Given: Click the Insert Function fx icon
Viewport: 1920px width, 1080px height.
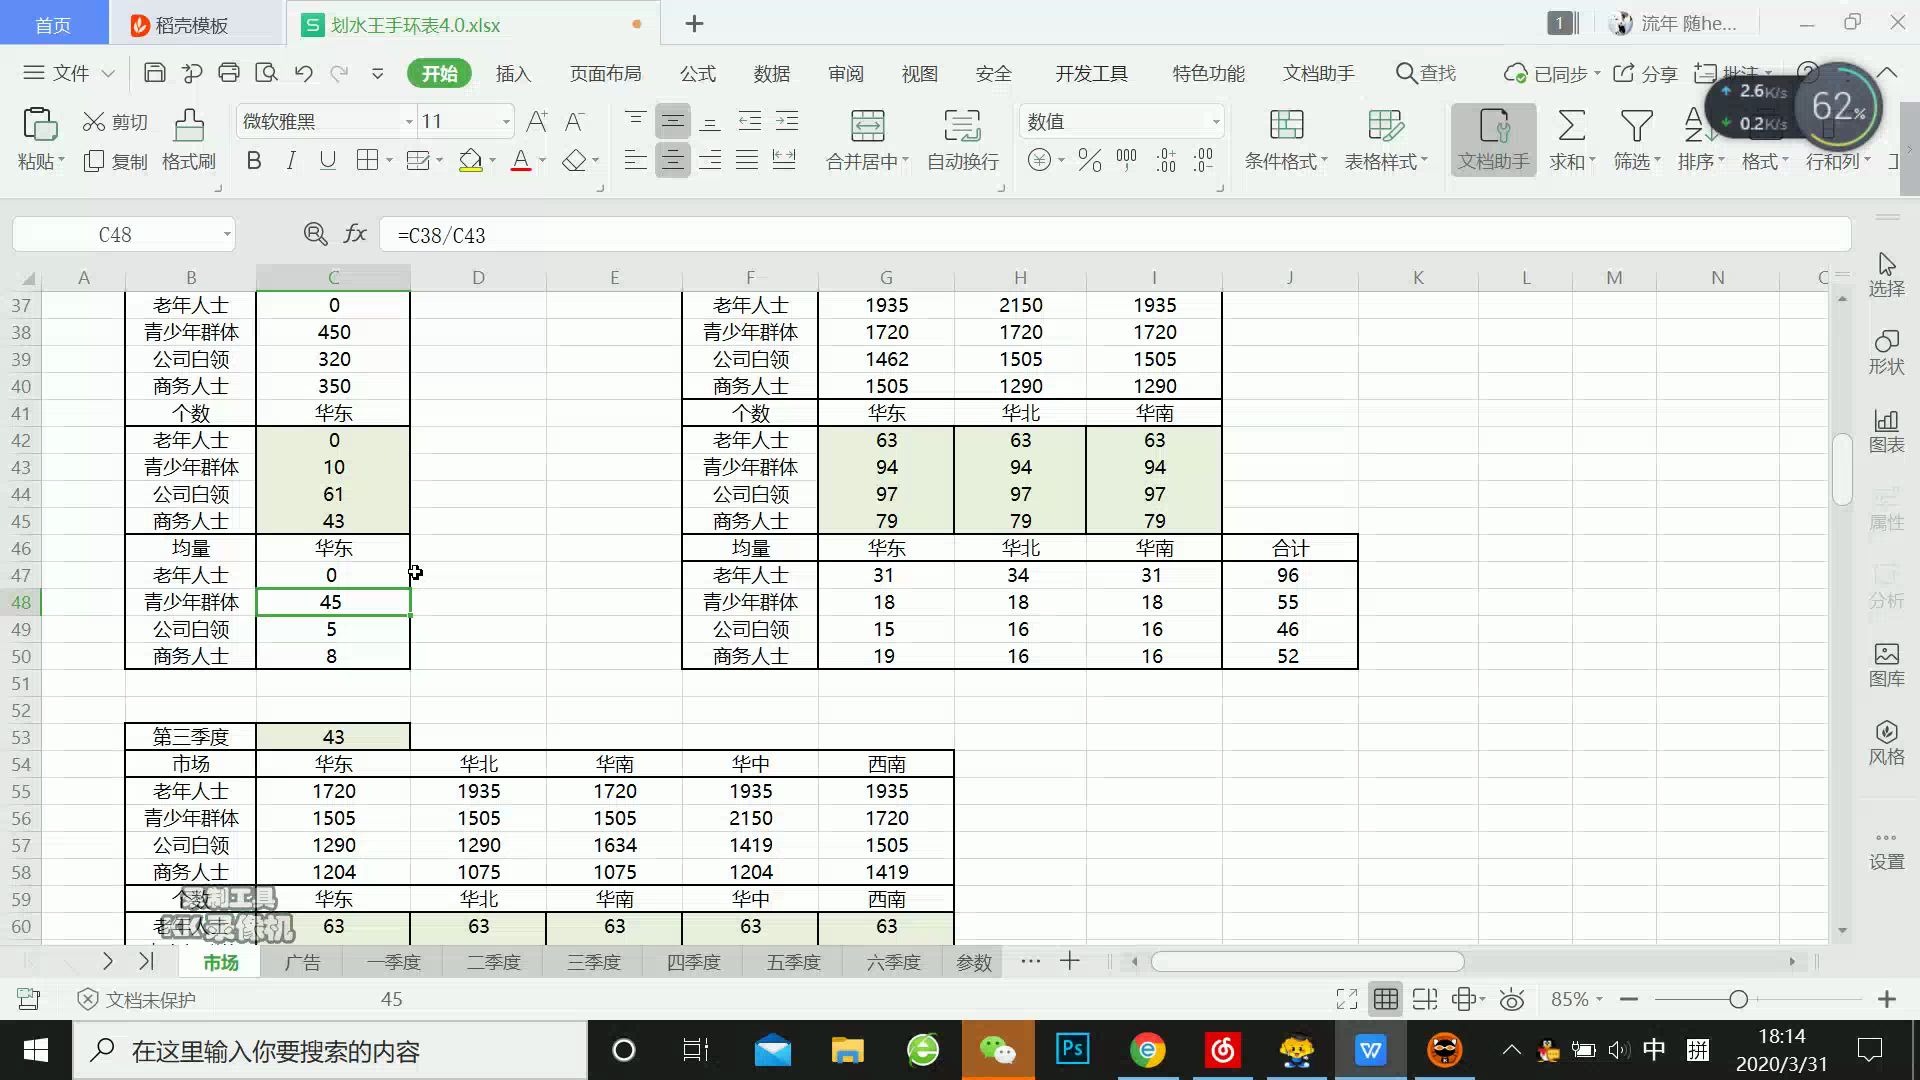Looking at the screenshot, I should point(355,234).
